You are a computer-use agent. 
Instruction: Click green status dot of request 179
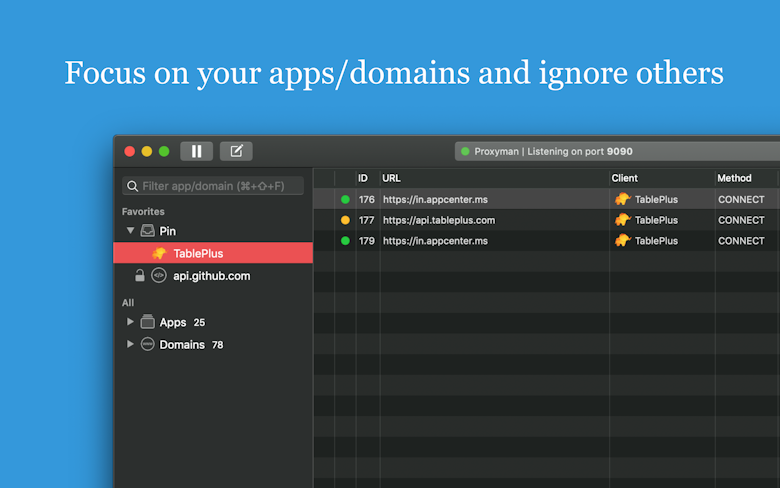click(x=345, y=241)
